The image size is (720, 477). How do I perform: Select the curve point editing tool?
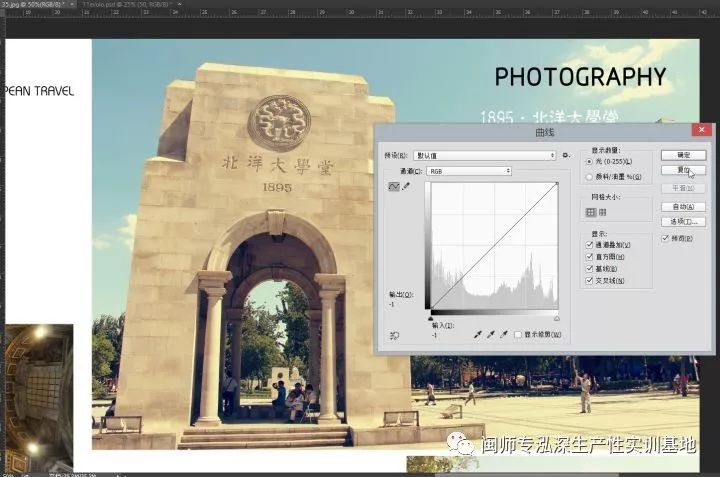point(394,186)
